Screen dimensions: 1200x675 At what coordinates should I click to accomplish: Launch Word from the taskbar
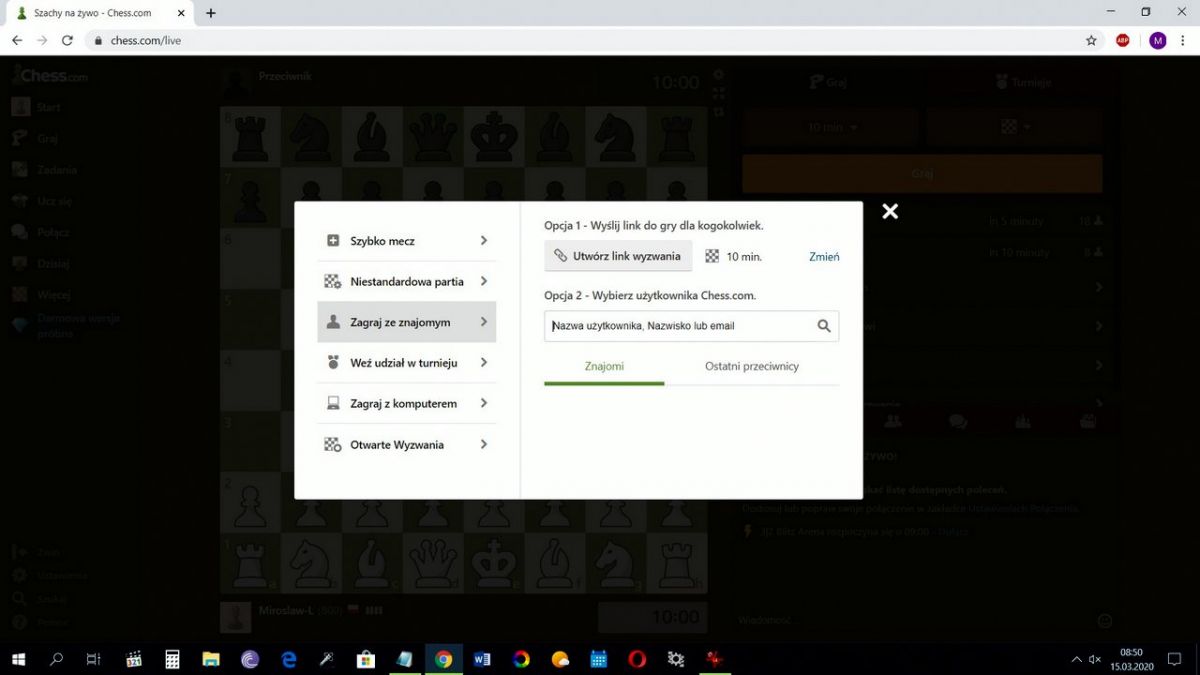point(482,659)
